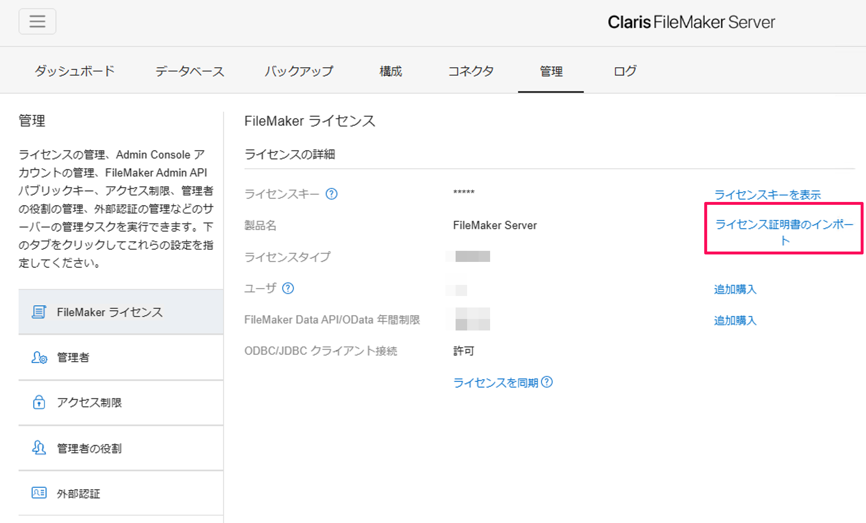
Task: Click the 製品名 label
Action: (260, 225)
